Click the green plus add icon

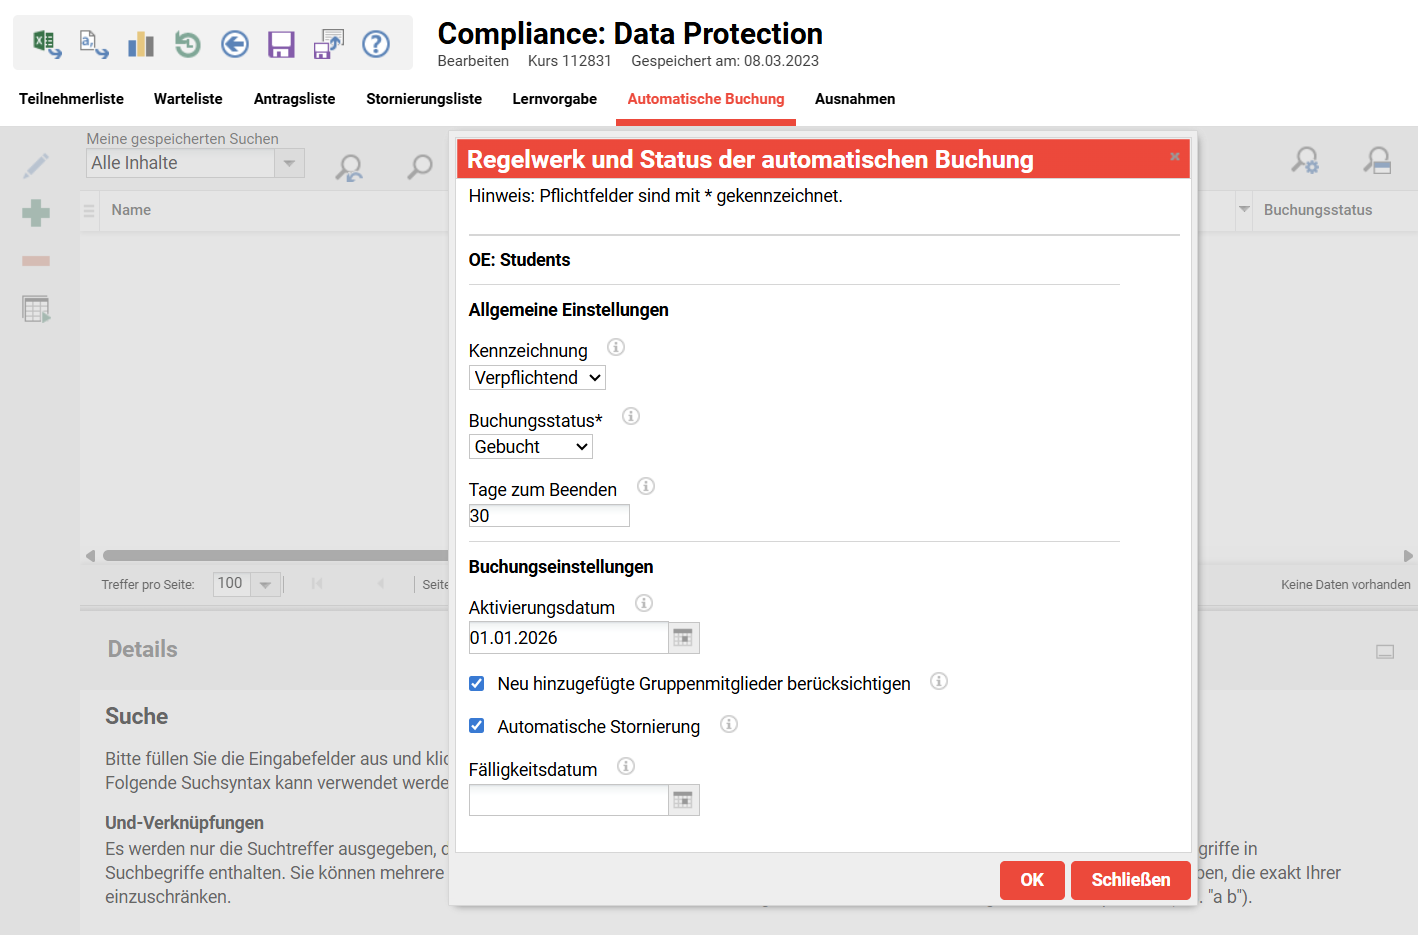tap(36, 213)
